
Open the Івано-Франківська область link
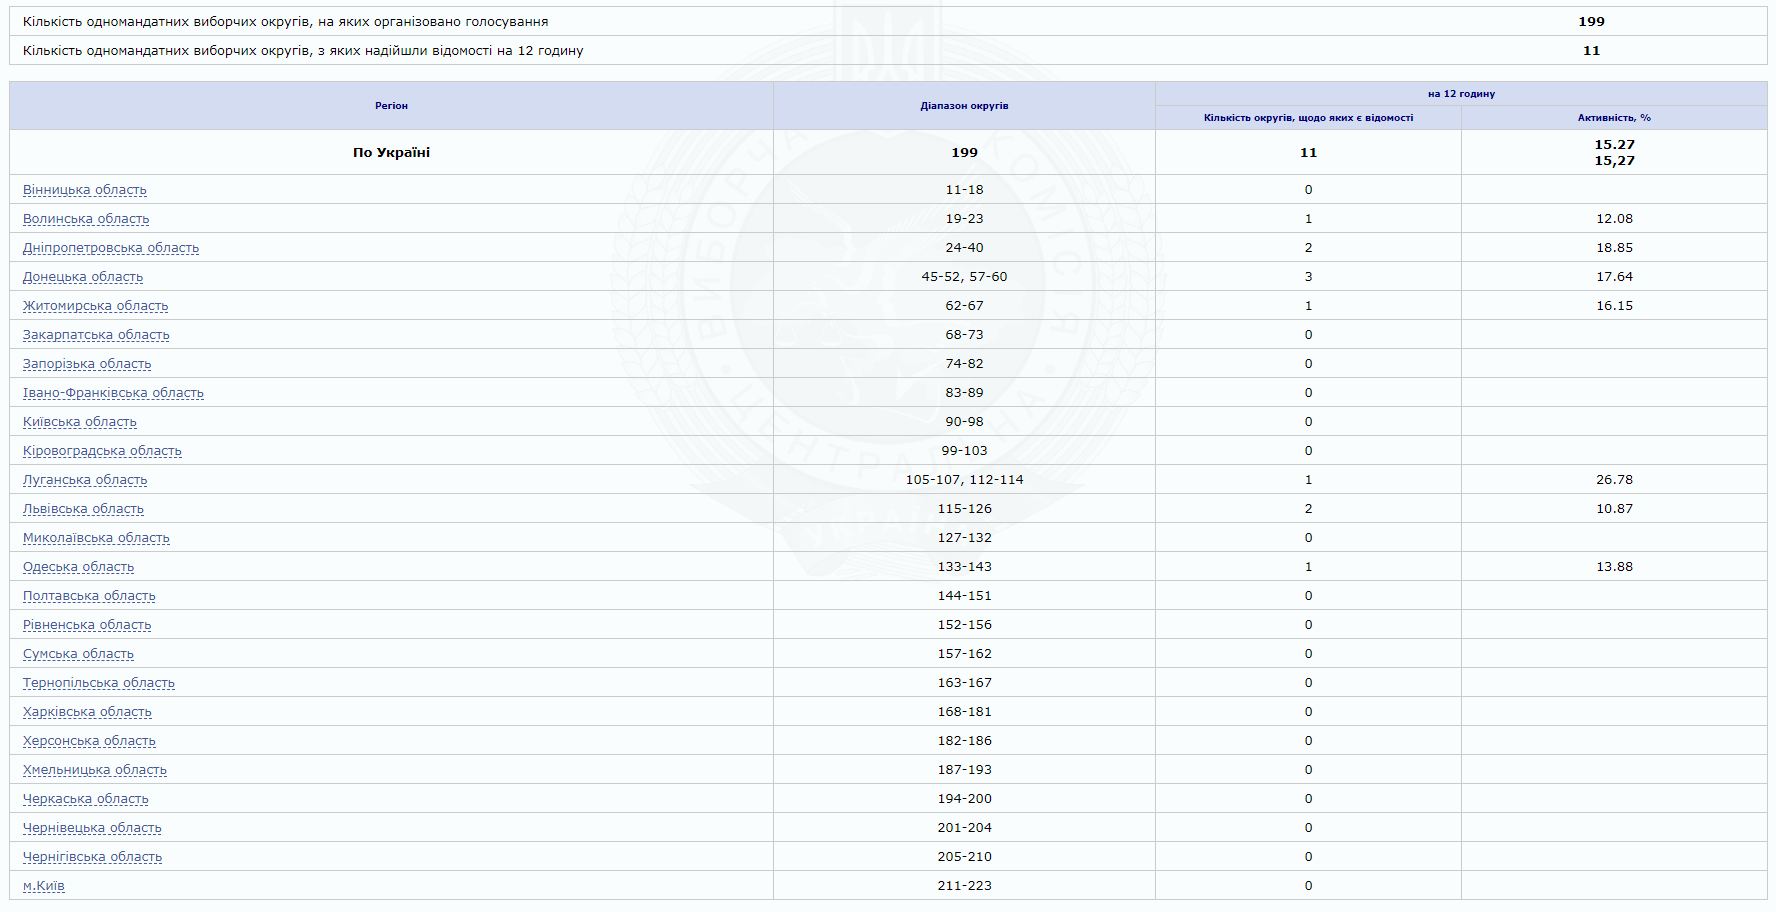[112, 393]
